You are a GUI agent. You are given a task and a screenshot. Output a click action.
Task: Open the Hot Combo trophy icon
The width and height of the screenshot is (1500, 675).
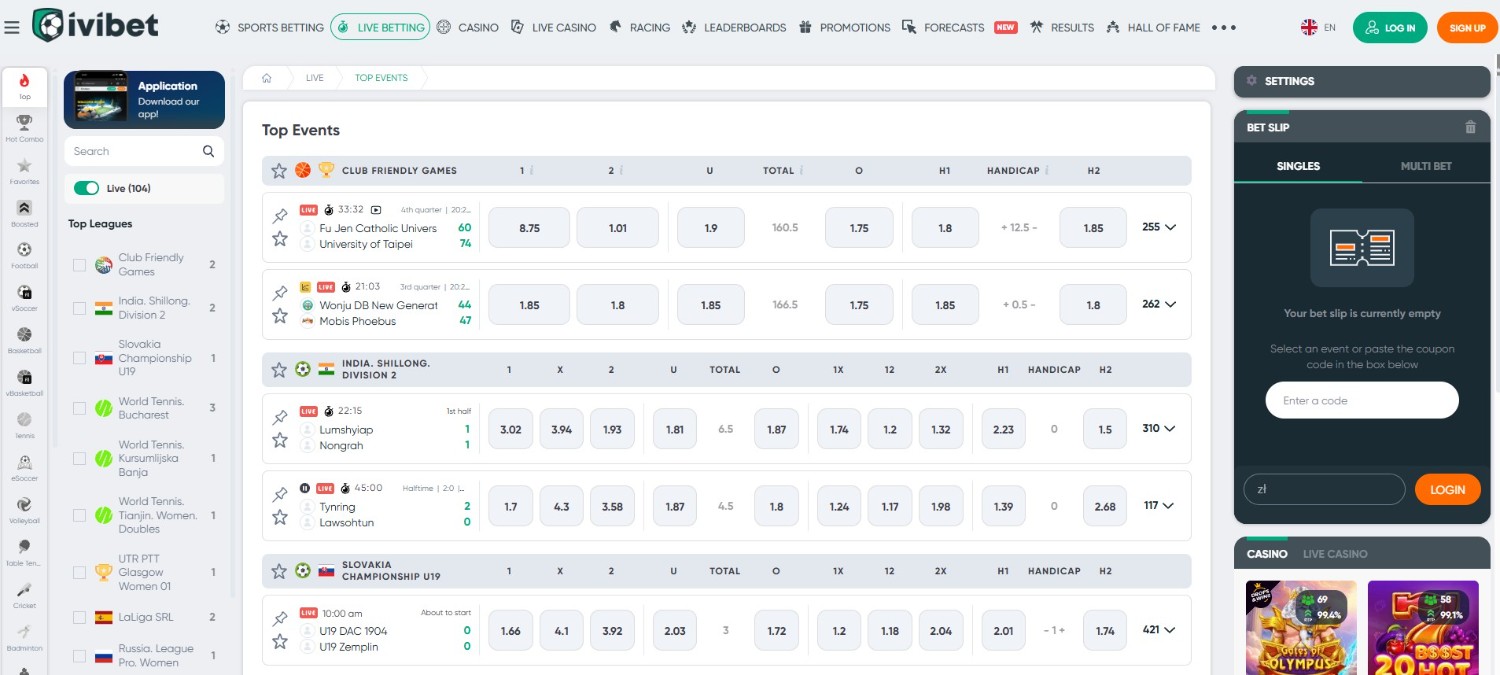(x=25, y=123)
